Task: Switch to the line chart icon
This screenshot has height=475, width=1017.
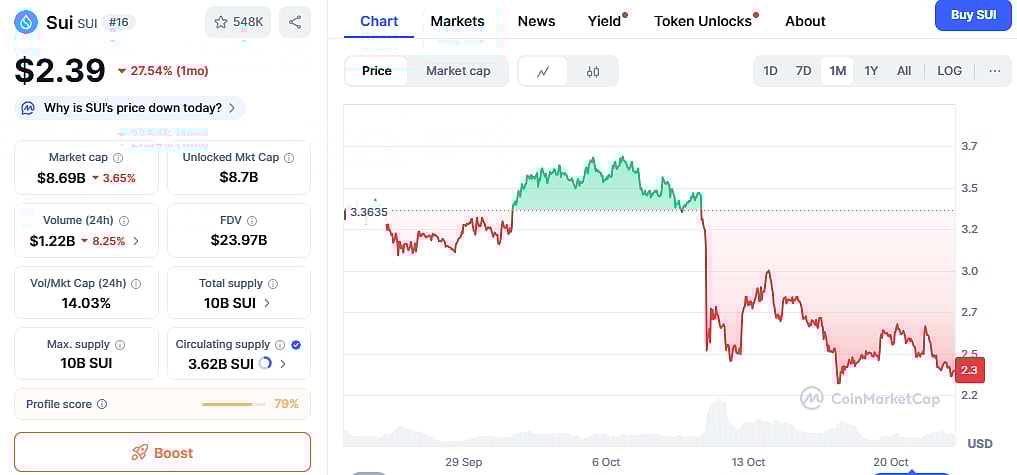Action: [x=543, y=71]
